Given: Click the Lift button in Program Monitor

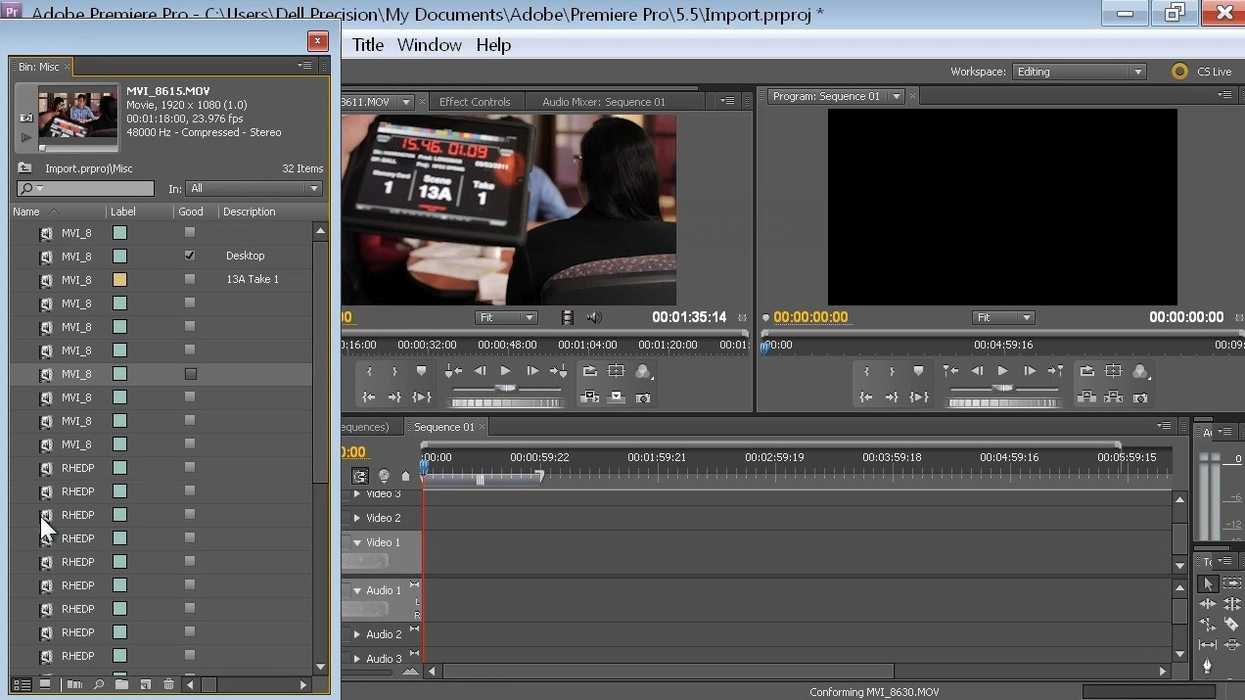Looking at the screenshot, I should [1087, 397].
